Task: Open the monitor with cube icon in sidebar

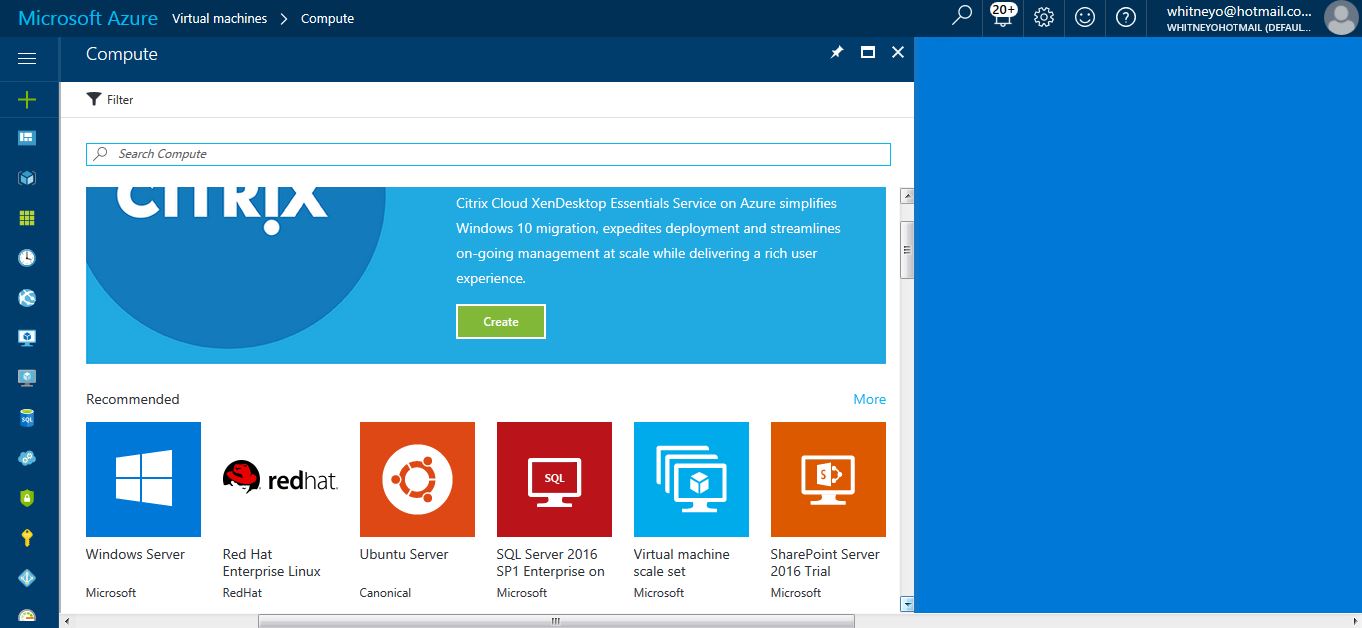Action: [x=27, y=338]
